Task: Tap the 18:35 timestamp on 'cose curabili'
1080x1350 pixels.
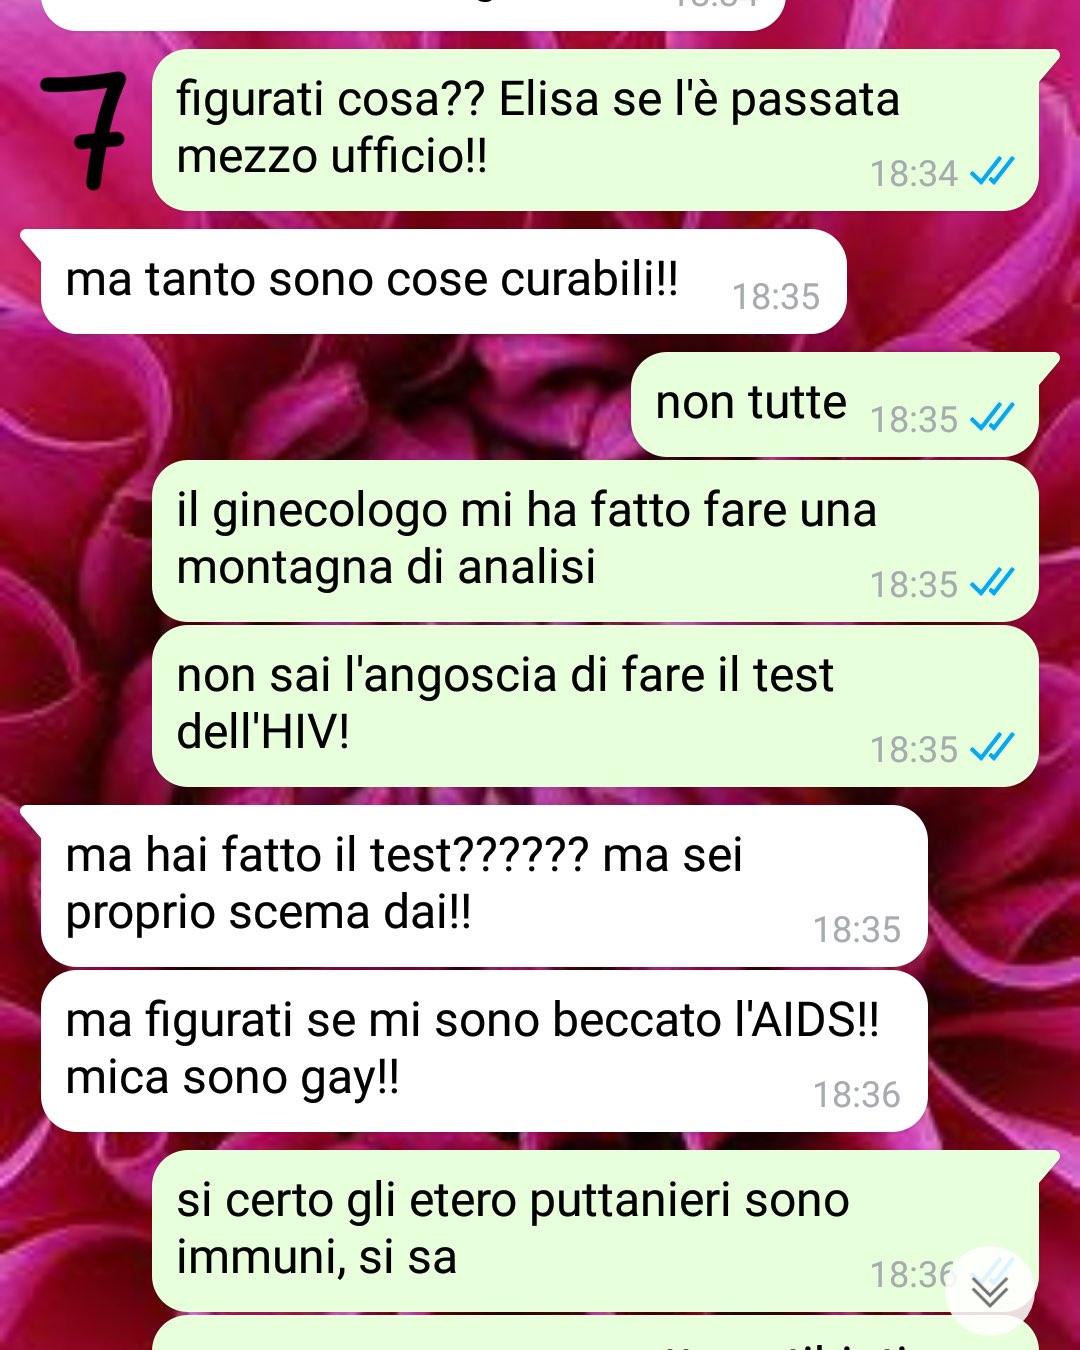Action: tap(776, 297)
